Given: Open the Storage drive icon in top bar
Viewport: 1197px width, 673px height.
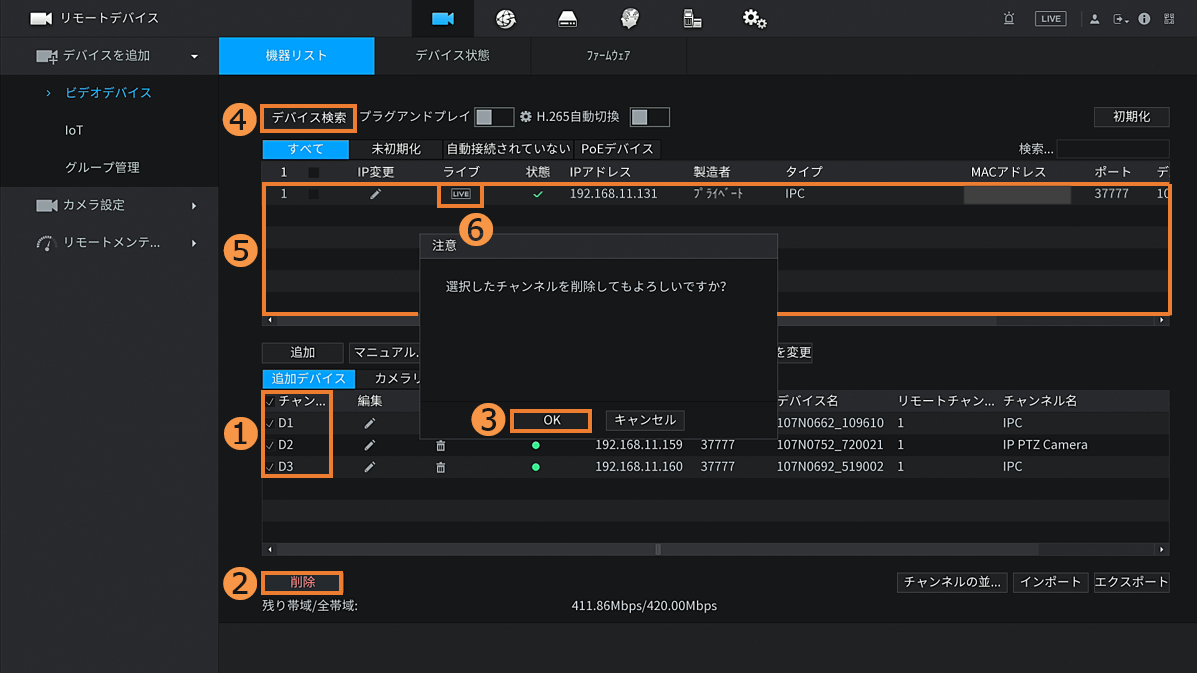Looking at the screenshot, I should coord(567,19).
